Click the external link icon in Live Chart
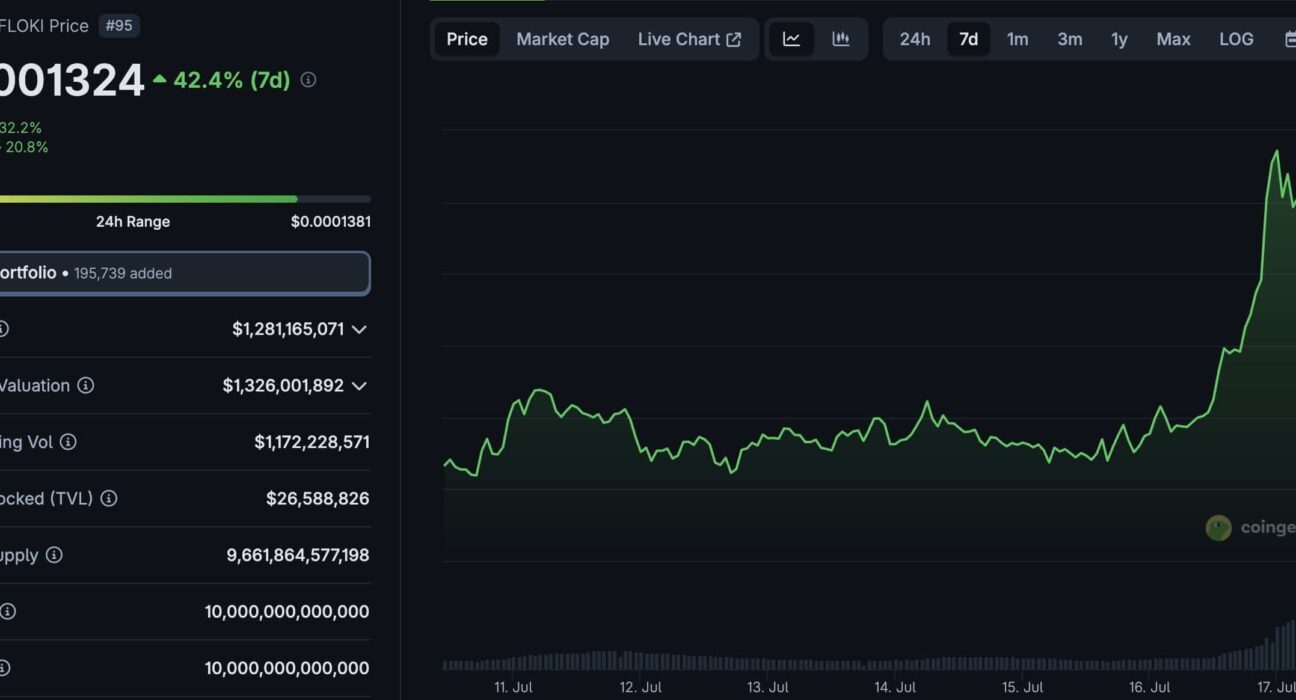 (734, 39)
